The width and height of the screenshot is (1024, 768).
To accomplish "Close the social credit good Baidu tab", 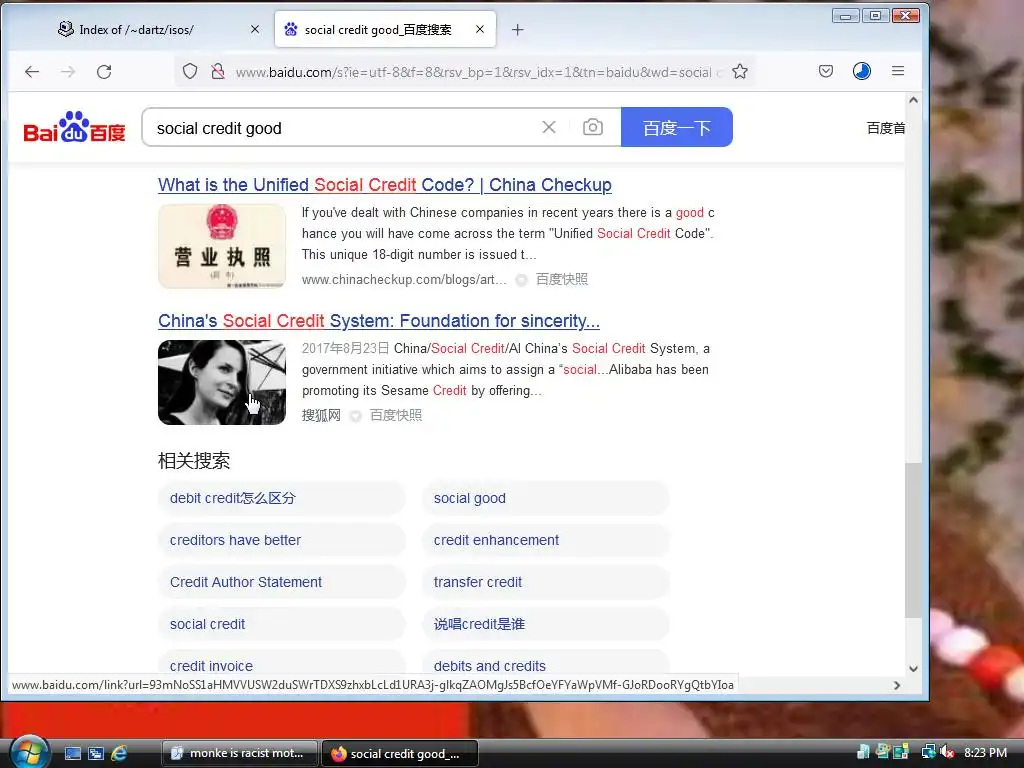I will tap(480, 29).
